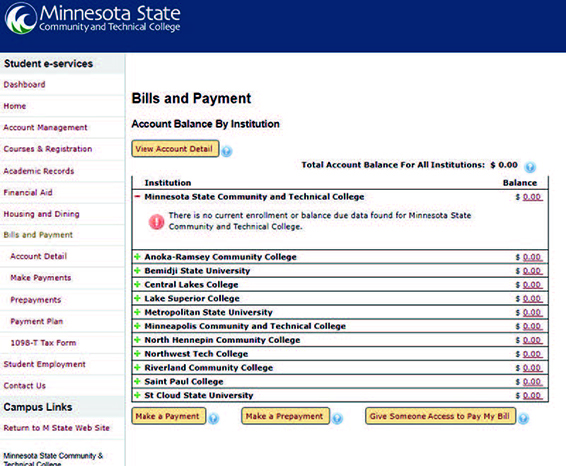Click Campus Links sidebar heading
Image resolution: width=566 pixels, height=466 pixels.
(x=38, y=407)
